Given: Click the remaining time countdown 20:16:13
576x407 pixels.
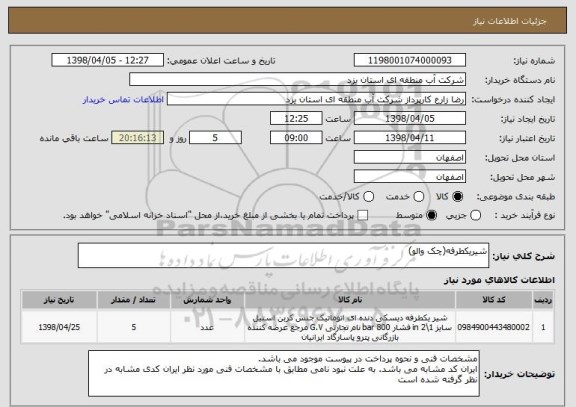Looking at the screenshot, I should (x=138, y=138).
